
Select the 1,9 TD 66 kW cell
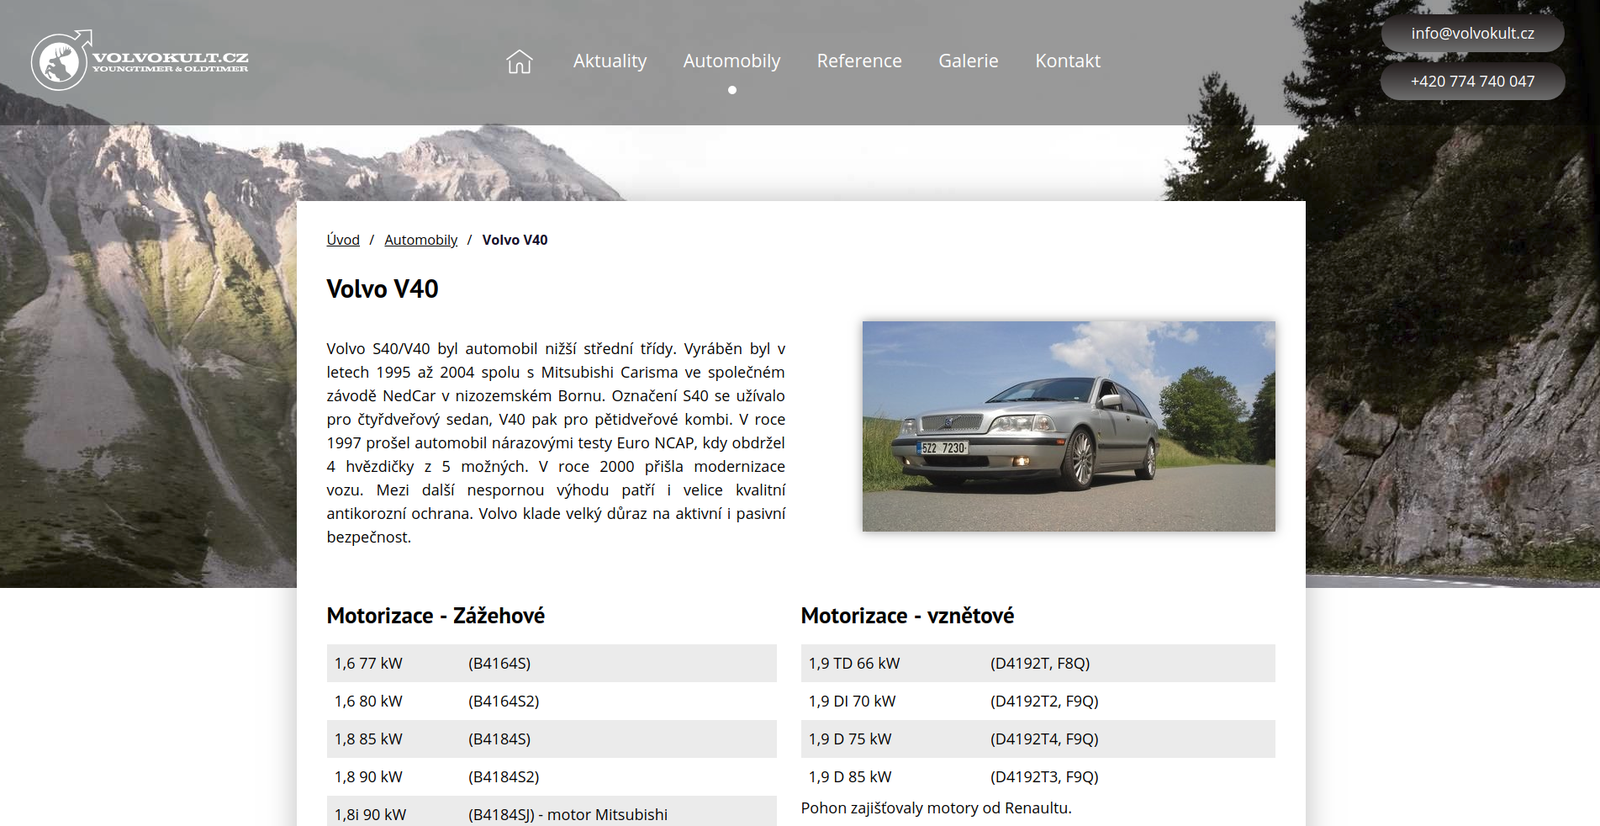point(892,663)
